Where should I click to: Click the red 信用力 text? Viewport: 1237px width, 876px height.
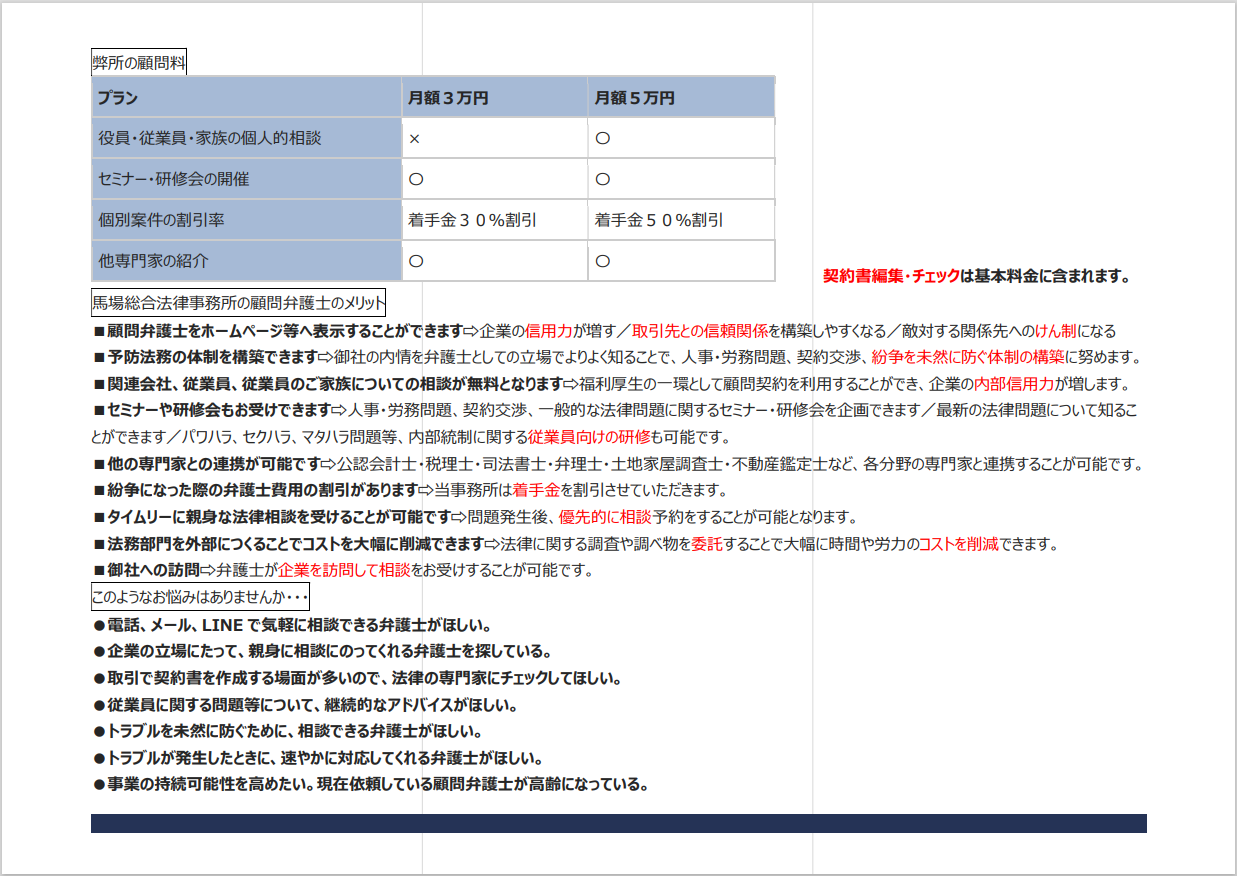(x=549, y=331)
